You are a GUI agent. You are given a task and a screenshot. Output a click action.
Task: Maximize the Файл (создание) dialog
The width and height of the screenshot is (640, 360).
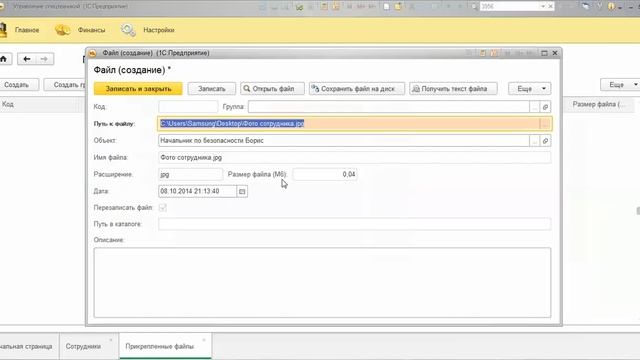coord(544,53)
